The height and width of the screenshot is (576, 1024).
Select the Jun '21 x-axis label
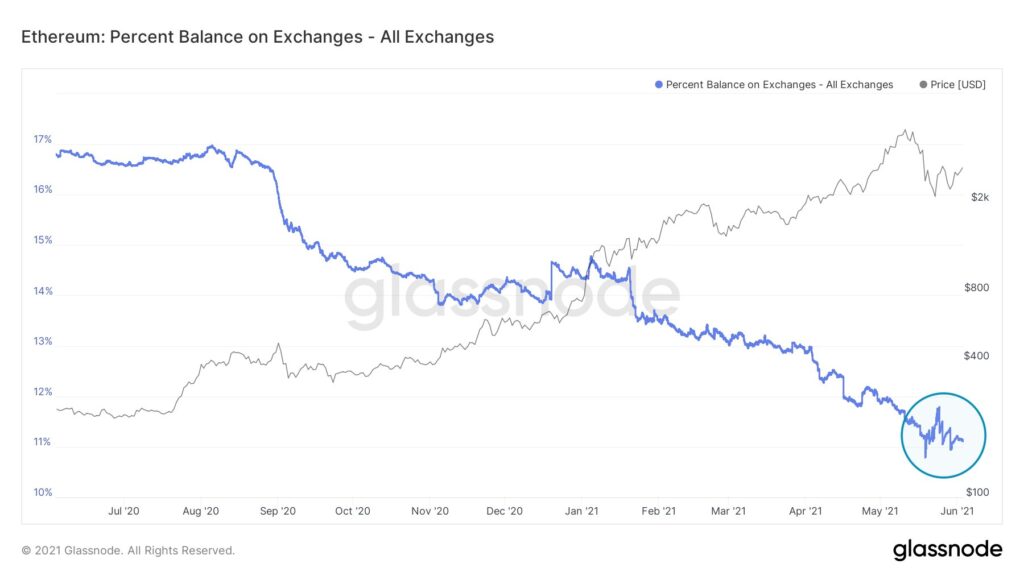pyautogui.click(x=957, y=511)
